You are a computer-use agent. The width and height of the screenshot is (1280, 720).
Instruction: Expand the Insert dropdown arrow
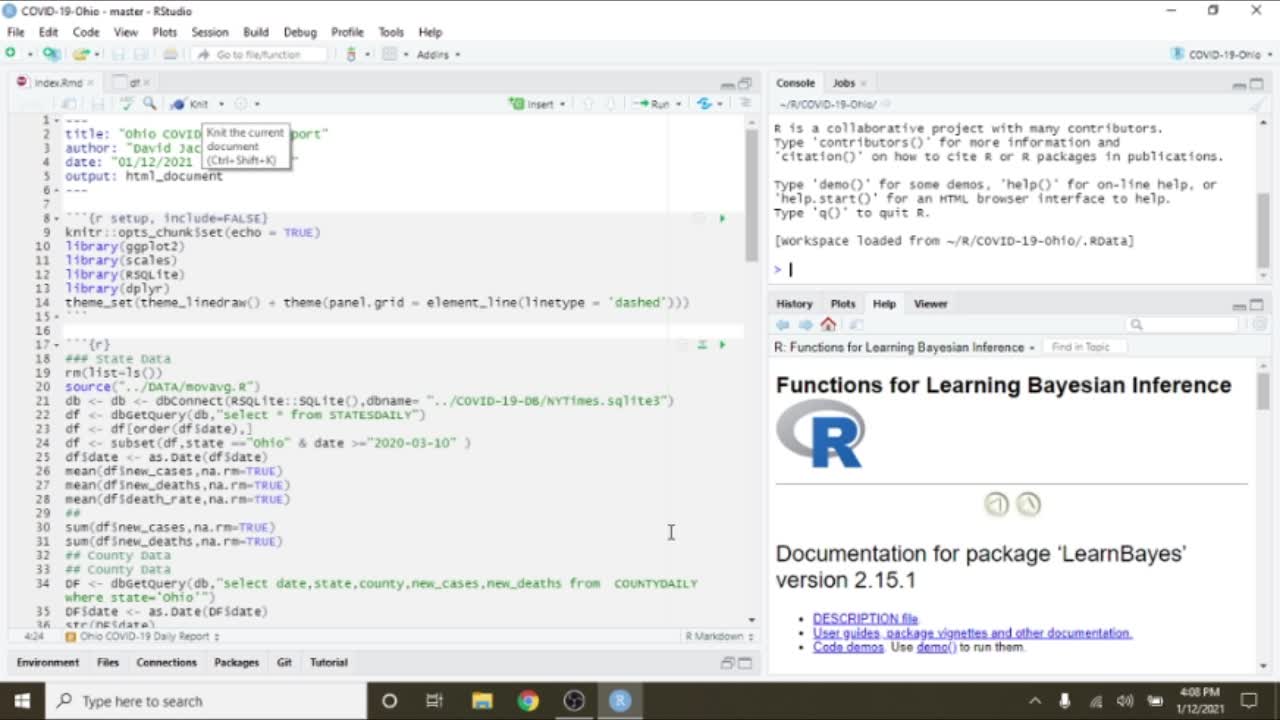562,104
